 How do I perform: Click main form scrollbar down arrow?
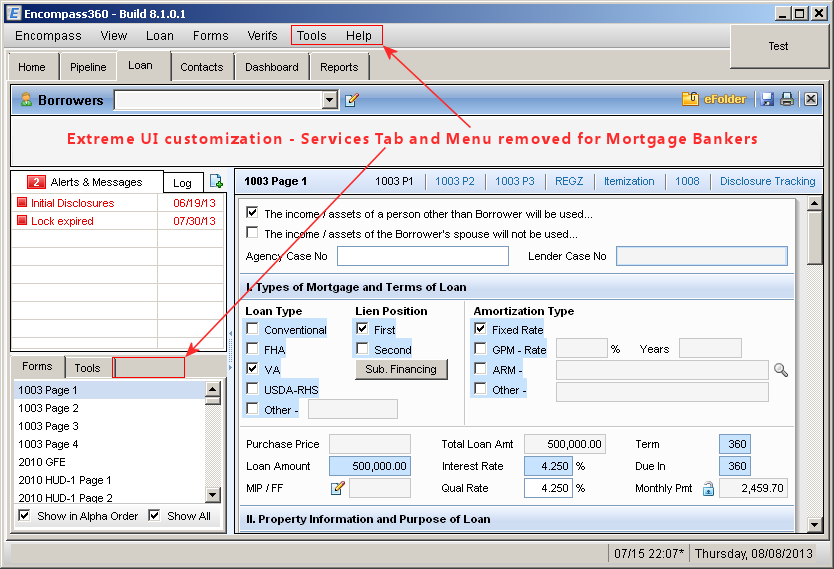coord(814,524)
